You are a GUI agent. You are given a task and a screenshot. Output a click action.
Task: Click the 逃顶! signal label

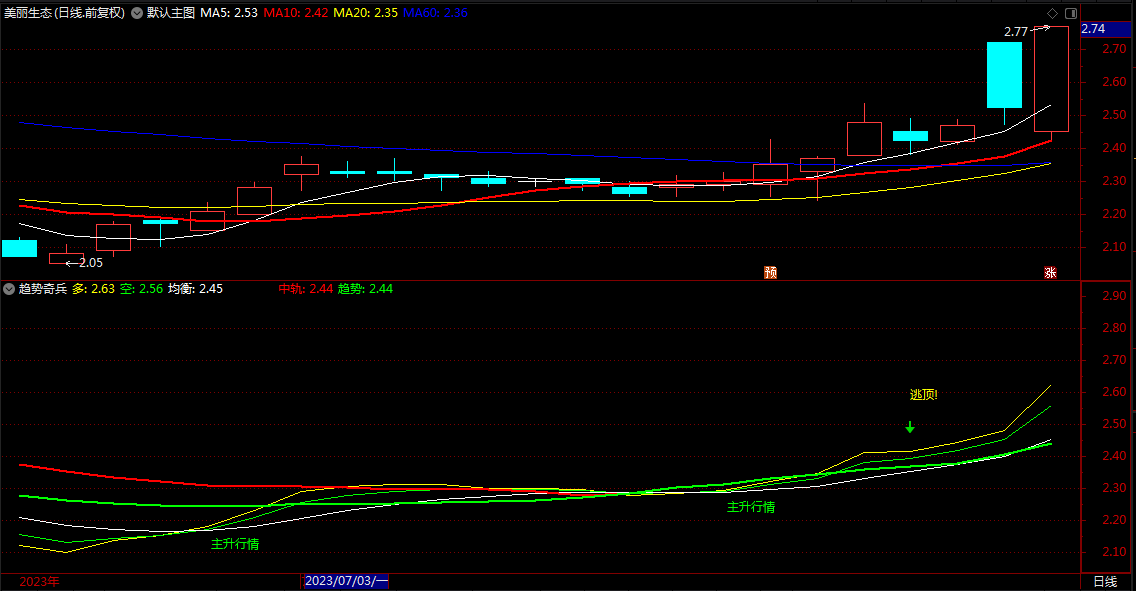click(924, 395)
